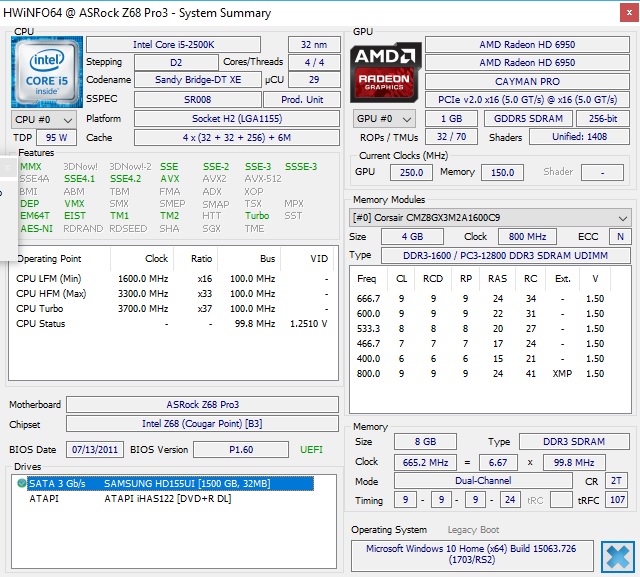Image resolution: width=640 pixels, height=577 pixels.
Task: Click the GDDR5 SDRAM memory type field
Action: 528,119
